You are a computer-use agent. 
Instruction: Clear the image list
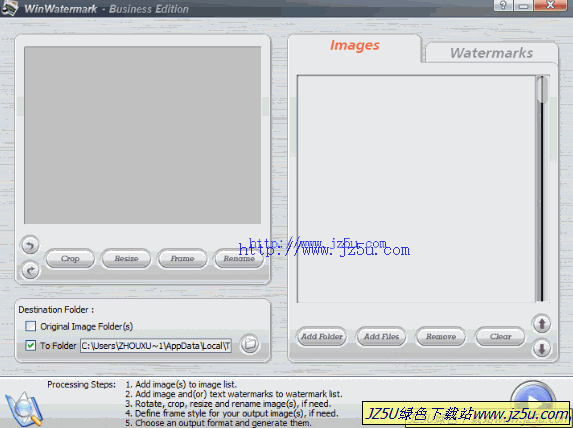click(500, 336)
